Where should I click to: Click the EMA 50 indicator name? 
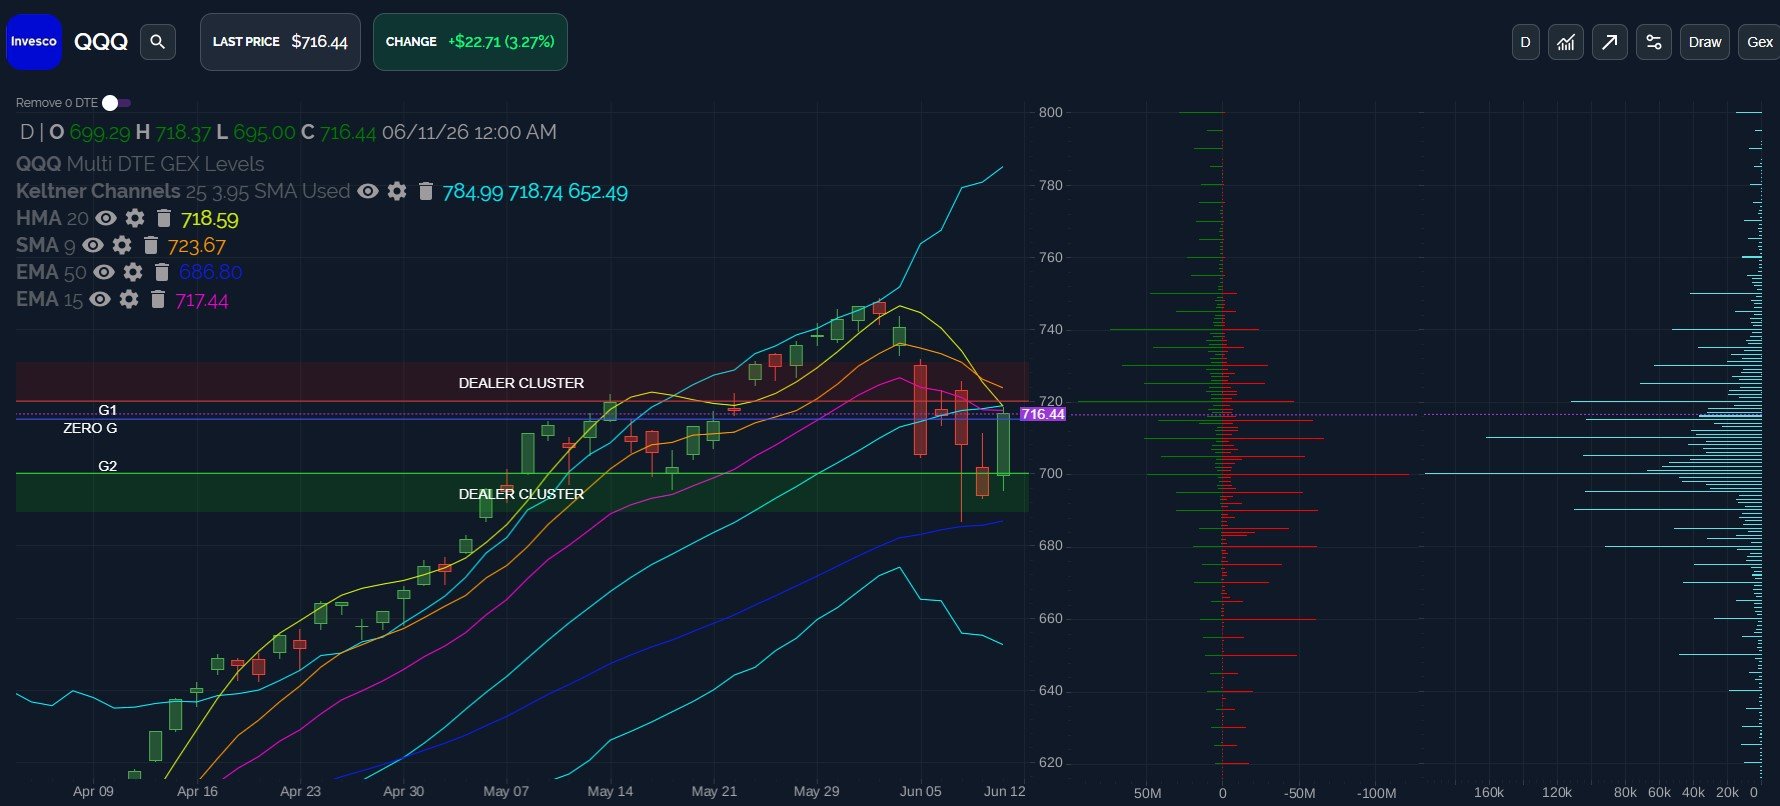[51, 272]
